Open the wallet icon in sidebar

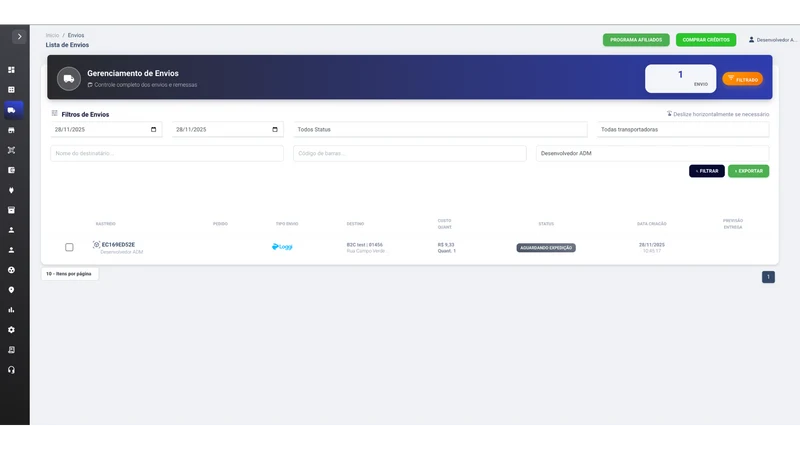pos(11,170)
